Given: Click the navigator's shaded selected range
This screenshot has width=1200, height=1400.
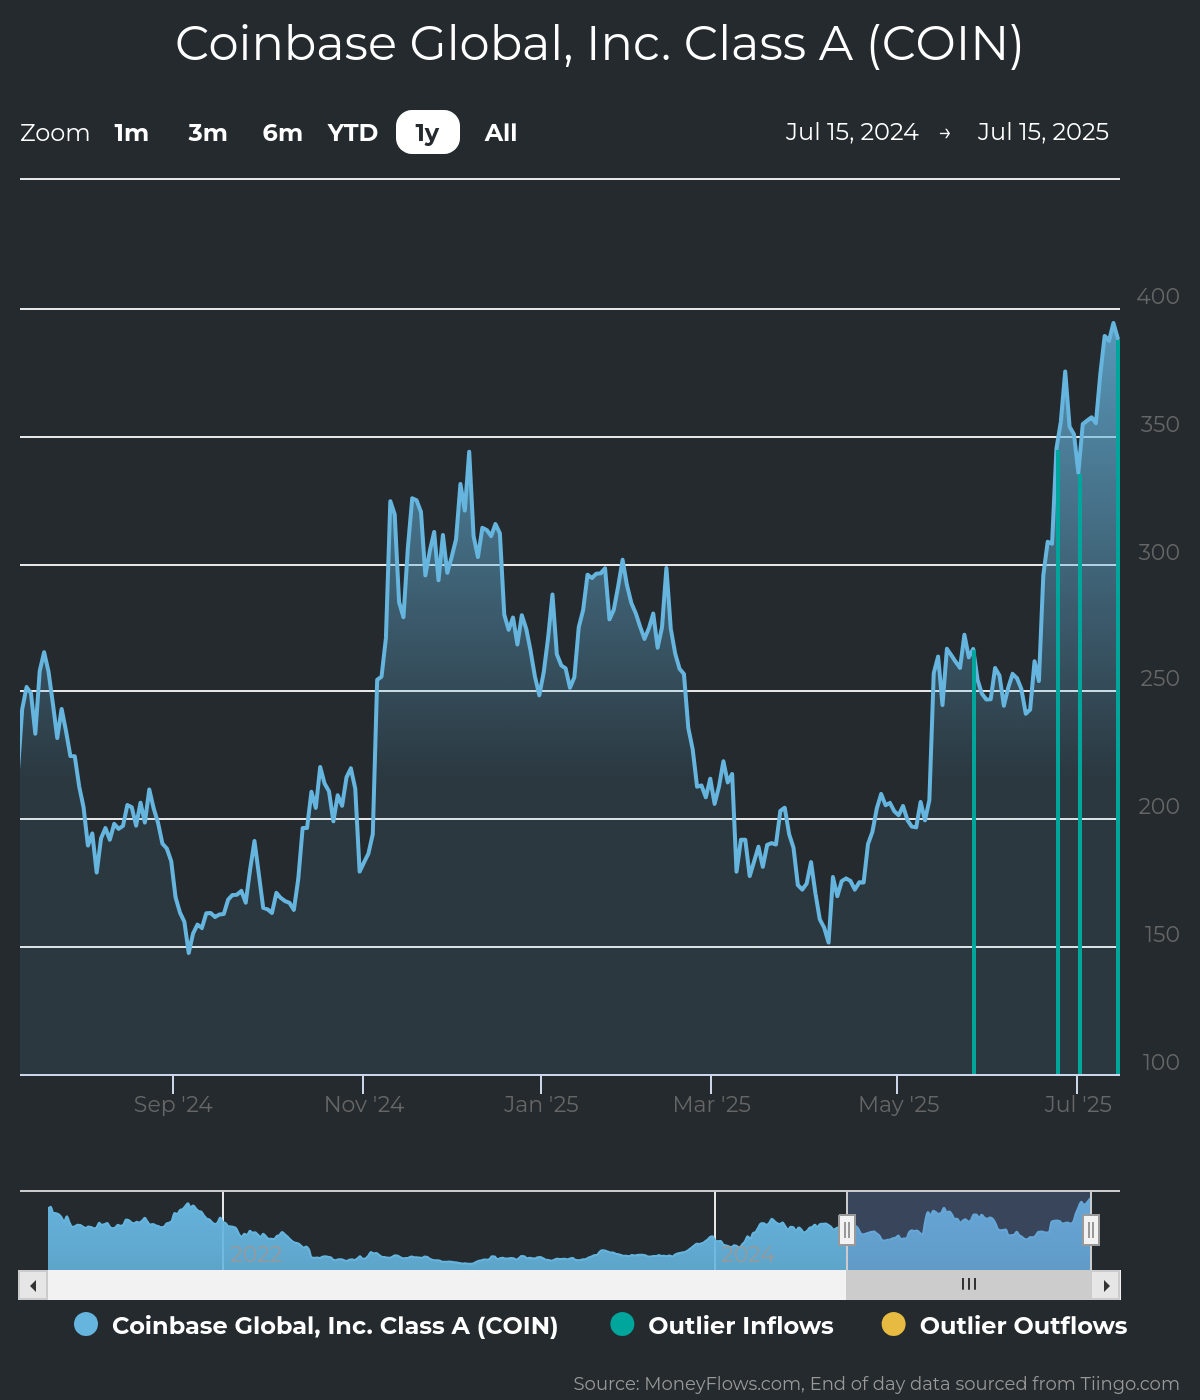Looking at the screenshot, I should pyautogui.click(x=969, y=1231).
